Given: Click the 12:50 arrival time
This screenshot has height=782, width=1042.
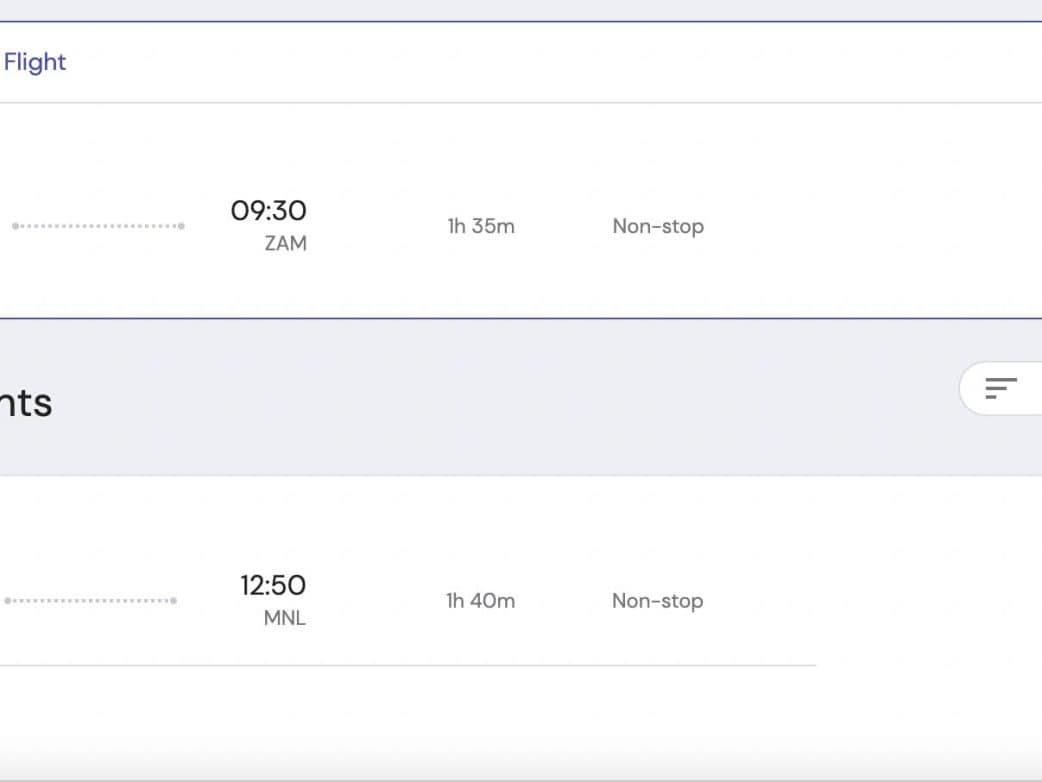Looking at the screenshot, I should pyautogui.click(x=272, y=585).
